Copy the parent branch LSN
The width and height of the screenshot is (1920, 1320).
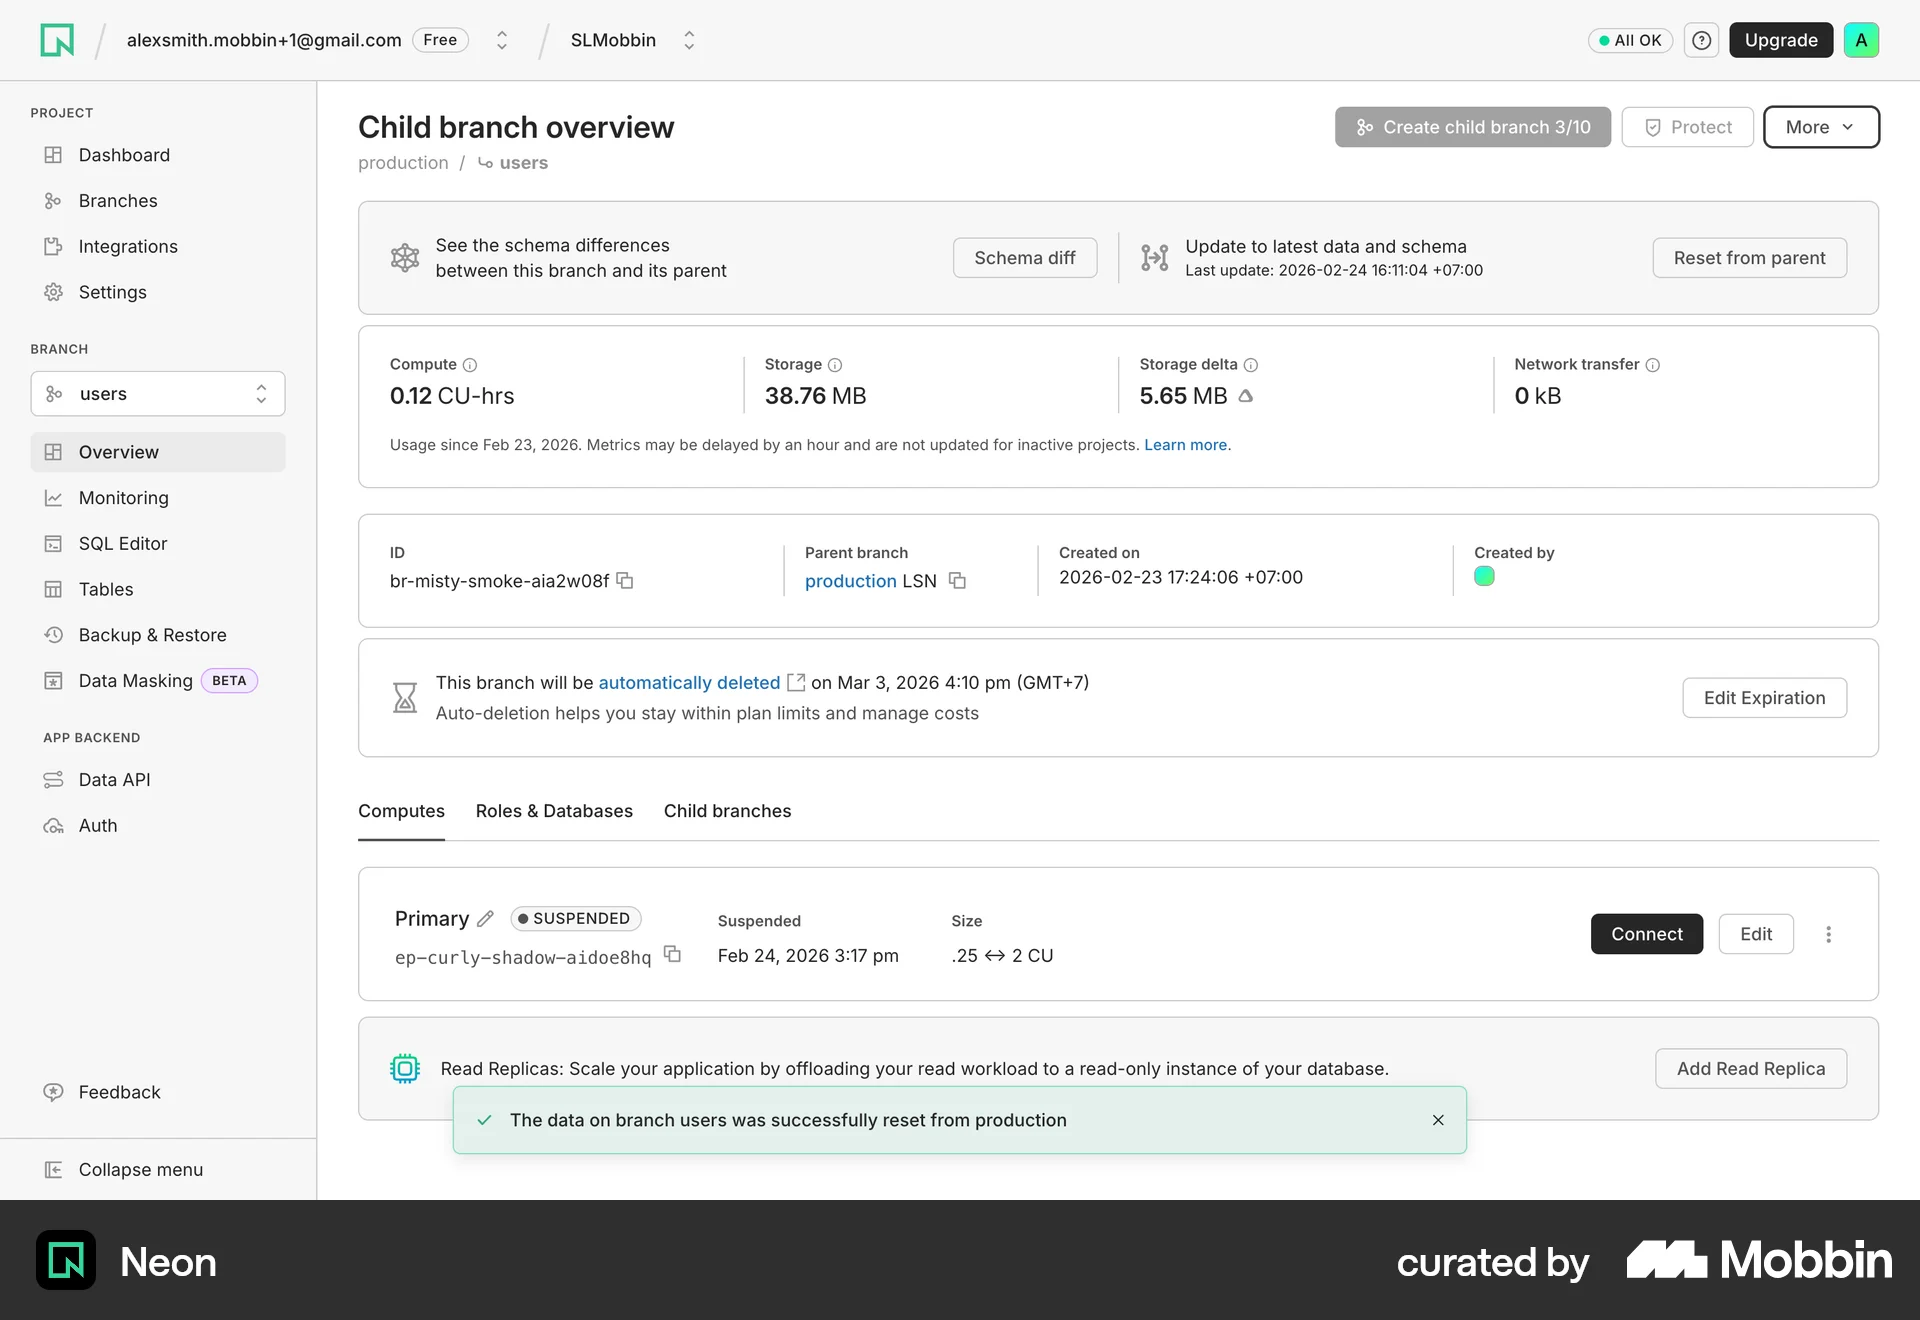957,581
